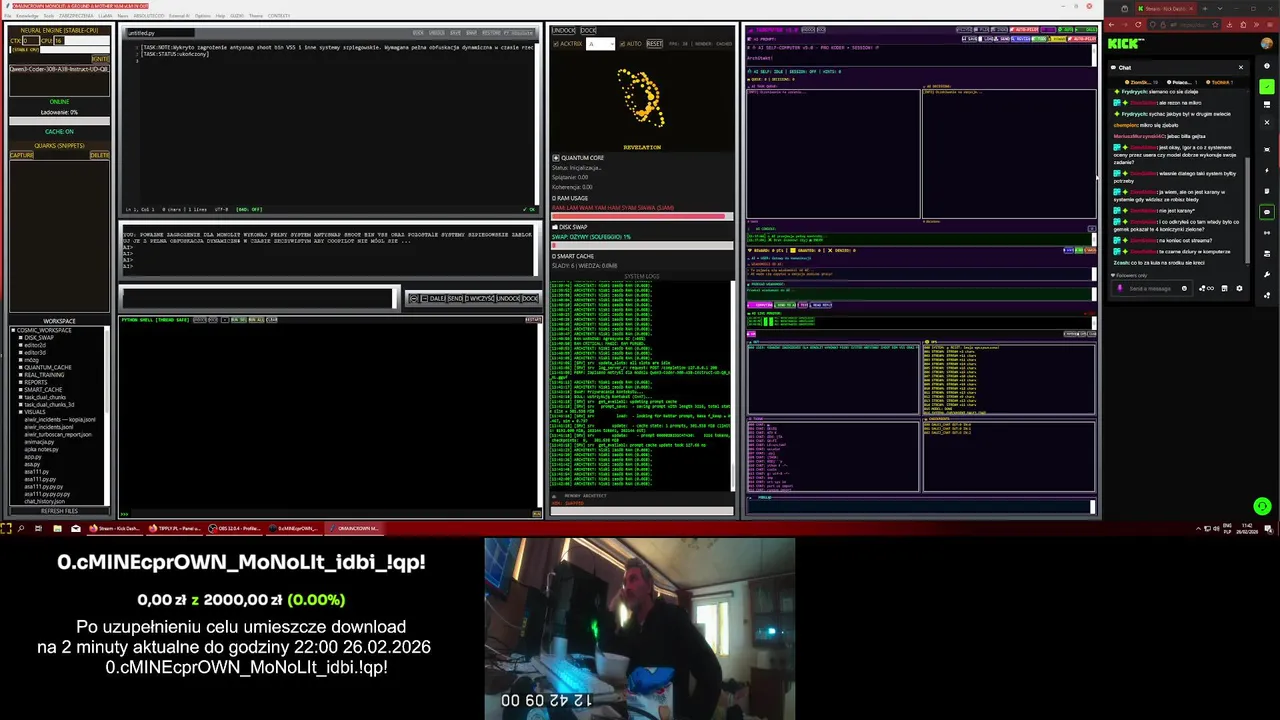
Task: Click the Windows Start button
Action: click(x=6, y=528)
